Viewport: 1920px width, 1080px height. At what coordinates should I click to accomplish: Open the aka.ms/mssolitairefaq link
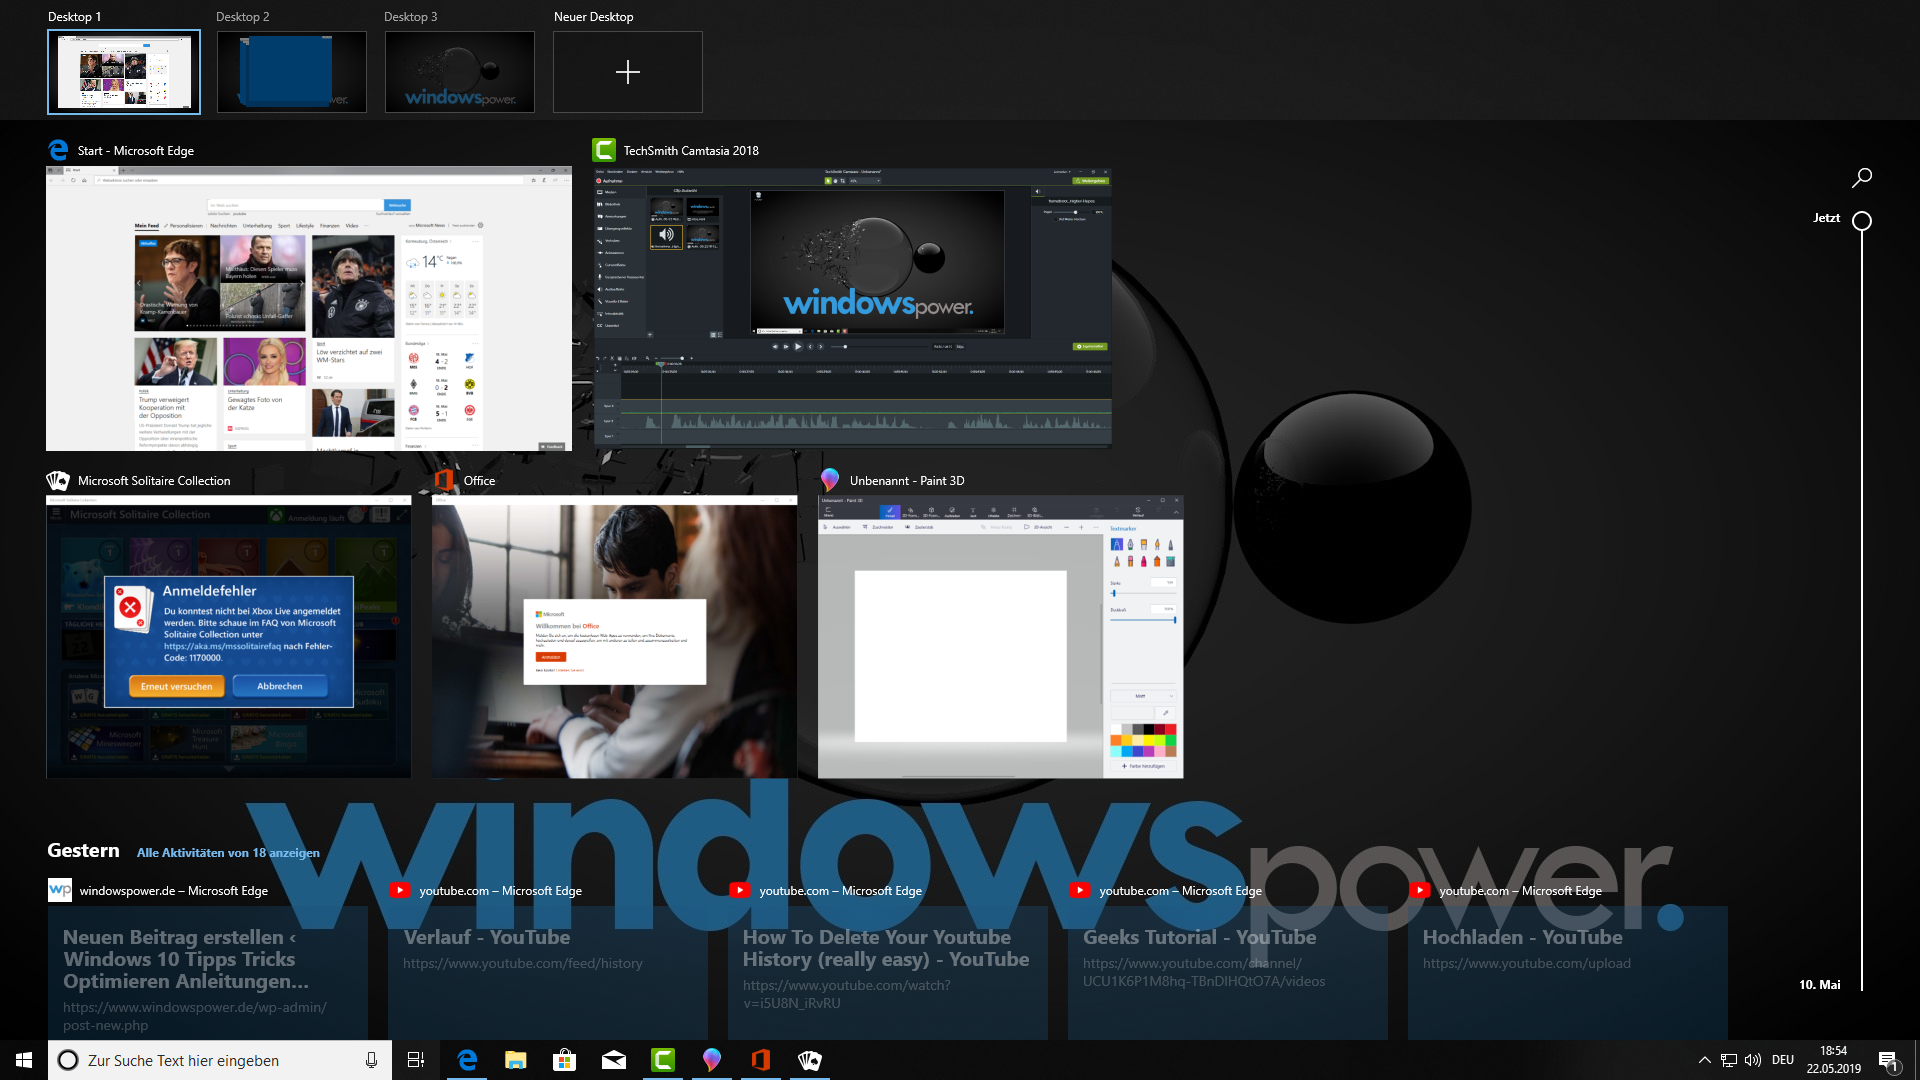[x=222, y=646]
